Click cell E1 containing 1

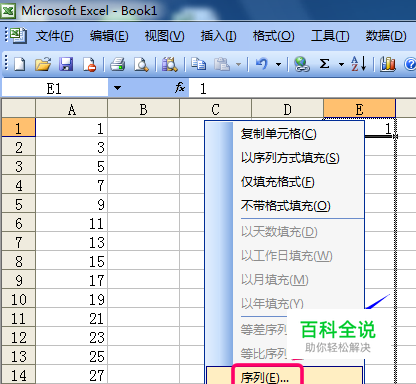379,128
